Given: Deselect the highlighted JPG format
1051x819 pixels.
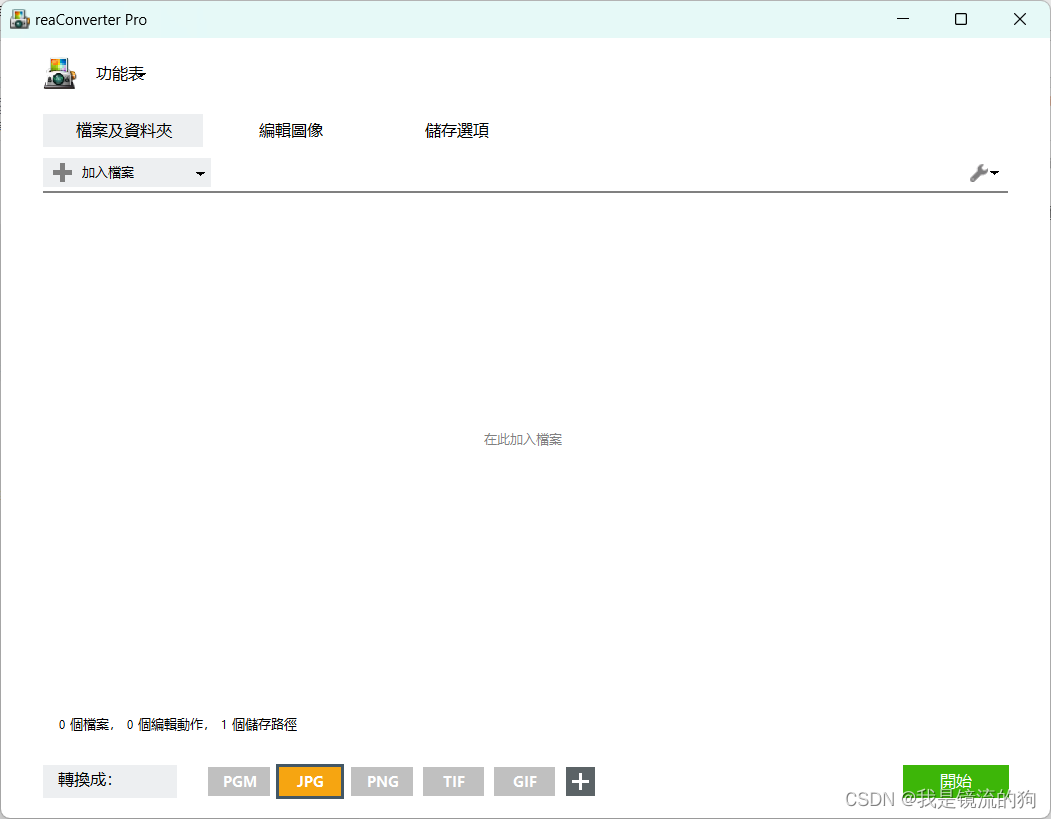Looking at the screenshot, I should point(309,782).
